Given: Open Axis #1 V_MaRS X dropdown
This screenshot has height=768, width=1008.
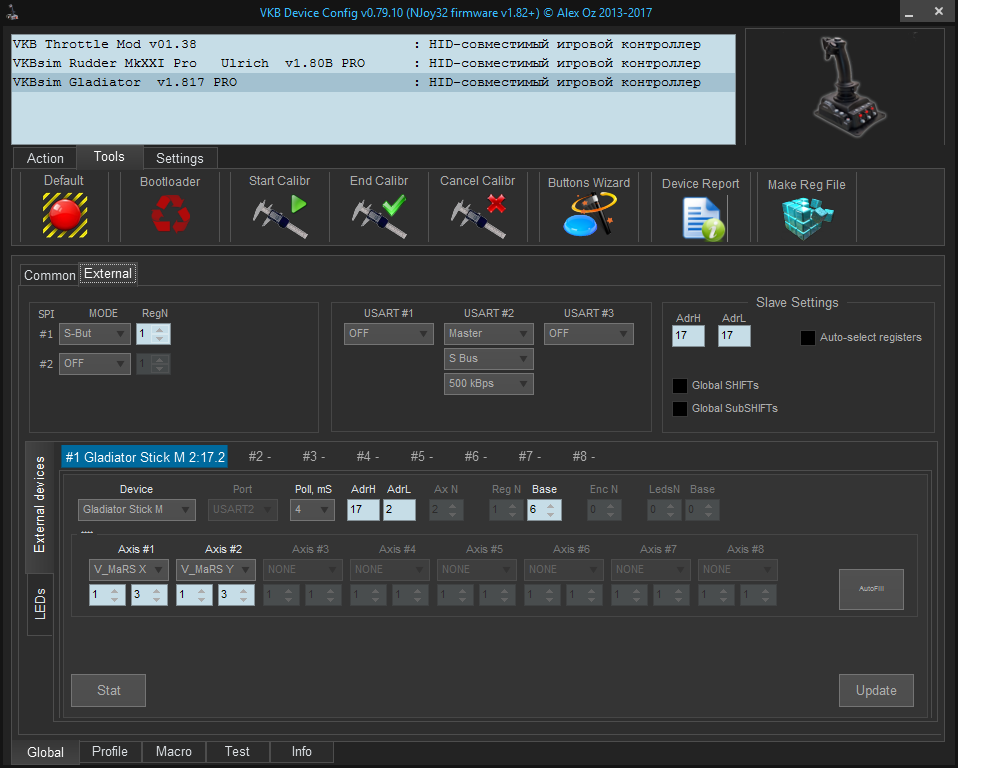Looking at the screenshot, I should (129, 569).
